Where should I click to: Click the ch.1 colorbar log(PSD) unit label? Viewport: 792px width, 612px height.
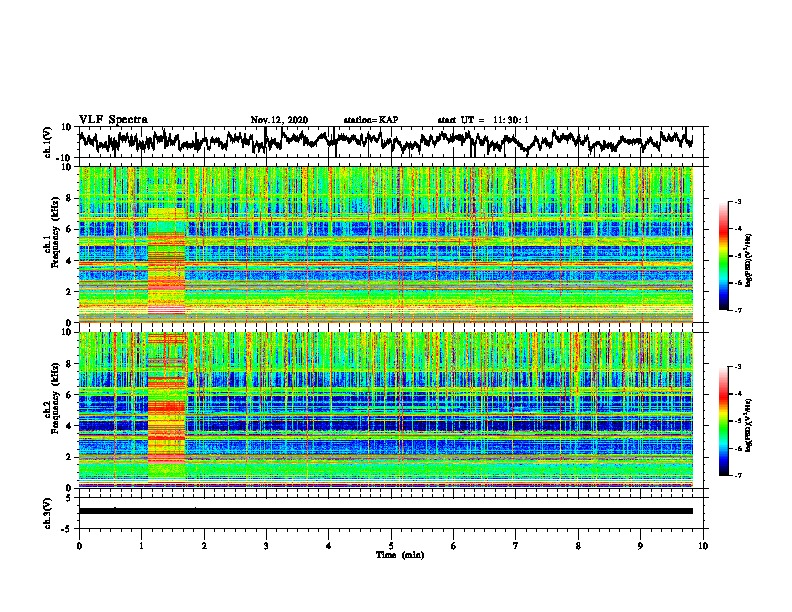749,261
